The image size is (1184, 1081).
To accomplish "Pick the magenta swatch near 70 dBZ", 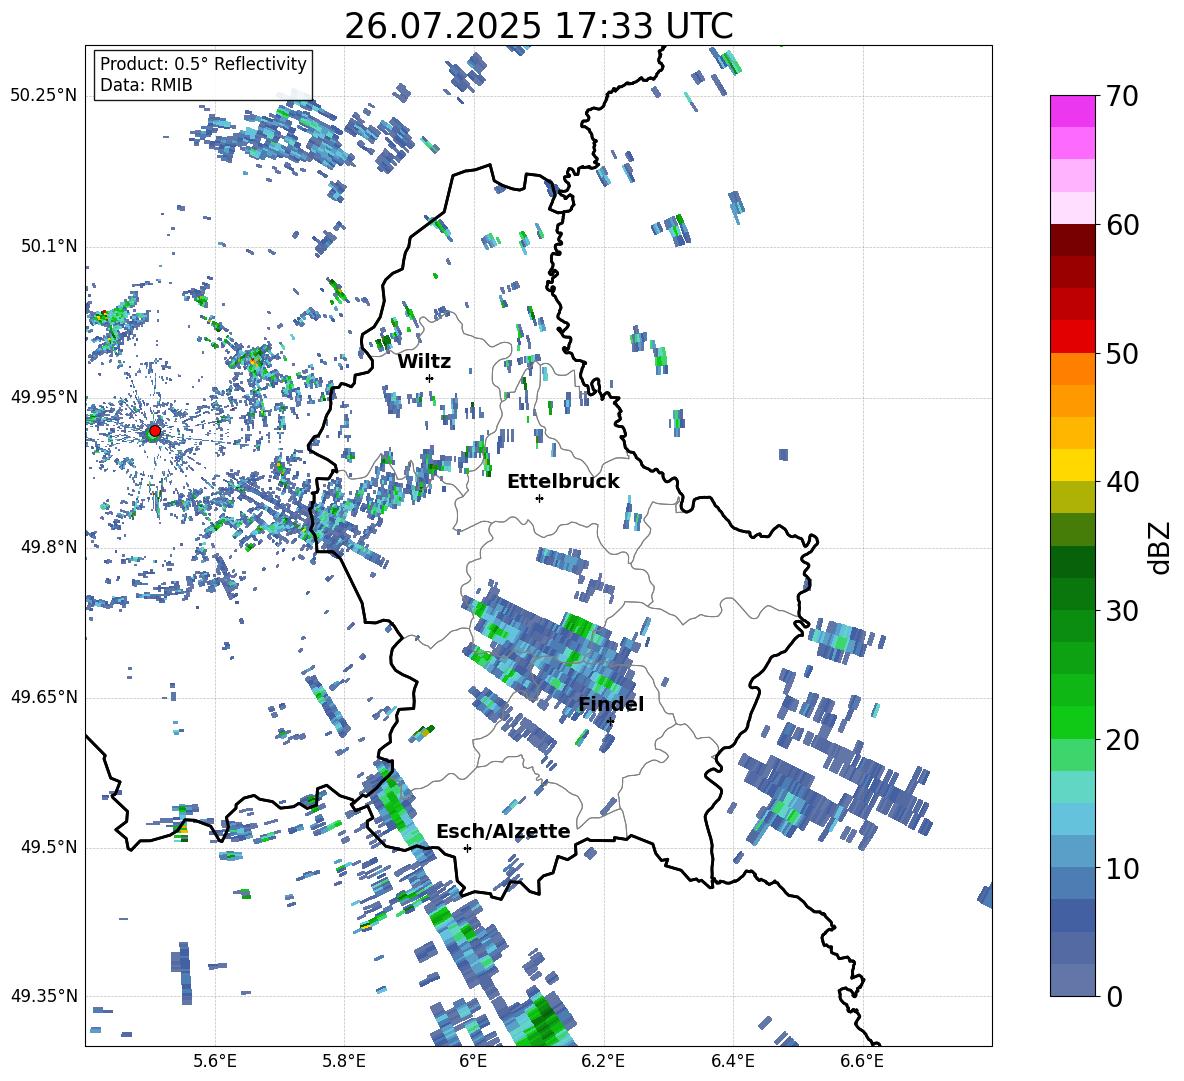I will click(x=1072, y=111).
